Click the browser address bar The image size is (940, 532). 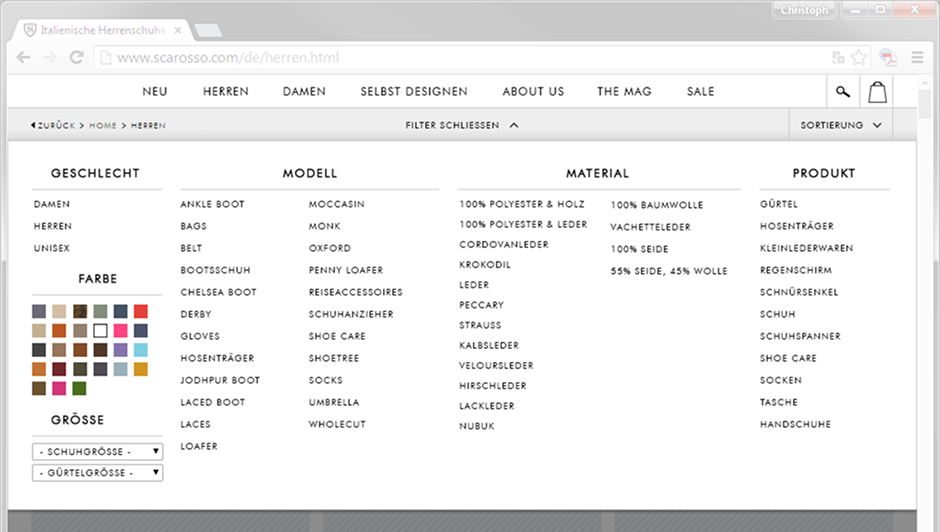click(x=460, y=58)
